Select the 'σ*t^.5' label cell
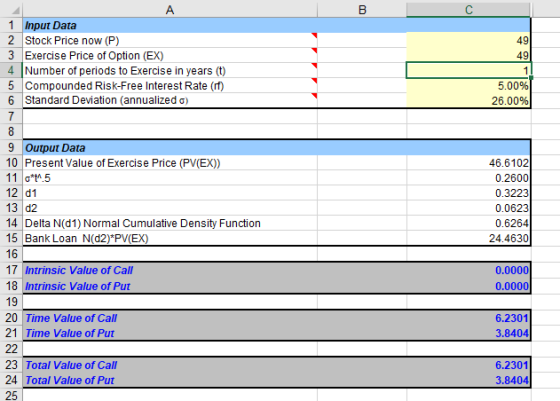Screen dimensions: 560x401 (x=170, y=178)
